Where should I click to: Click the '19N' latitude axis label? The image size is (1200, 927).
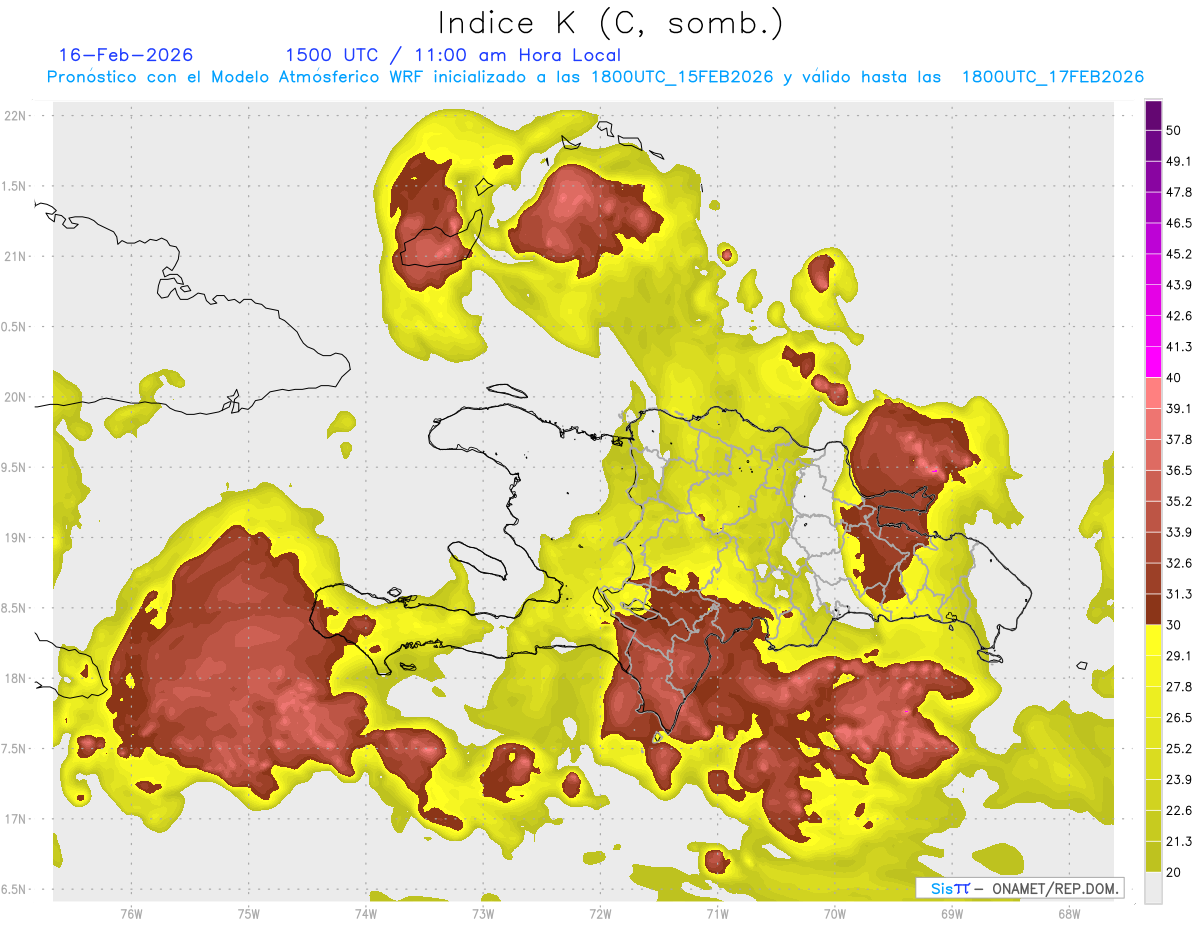click(17, 538)
